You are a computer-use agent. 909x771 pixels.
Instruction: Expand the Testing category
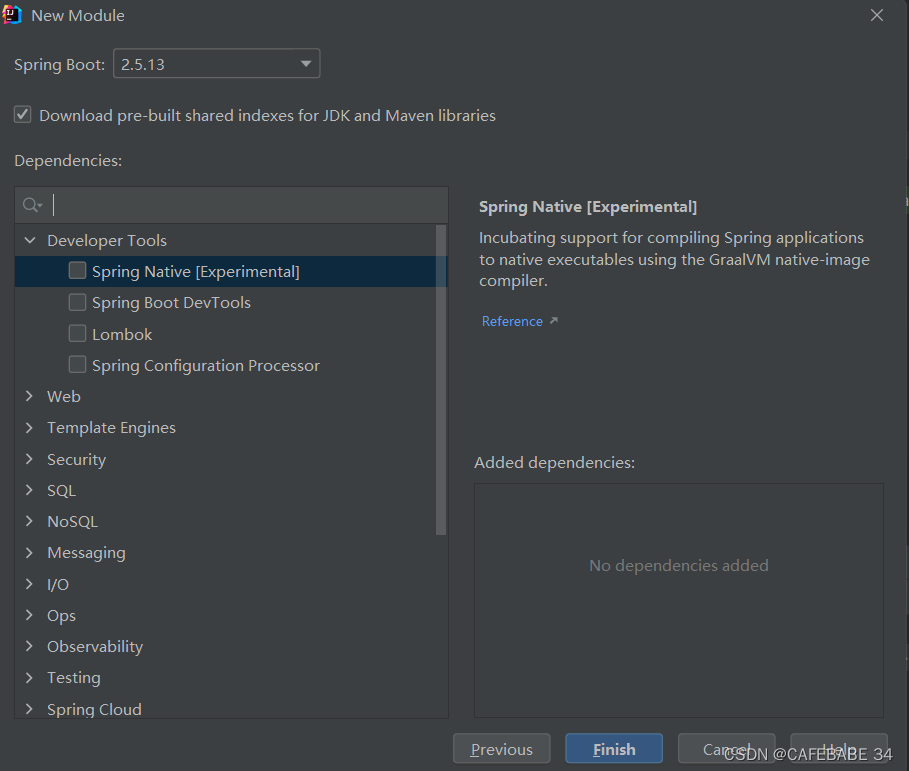(29, 677)
